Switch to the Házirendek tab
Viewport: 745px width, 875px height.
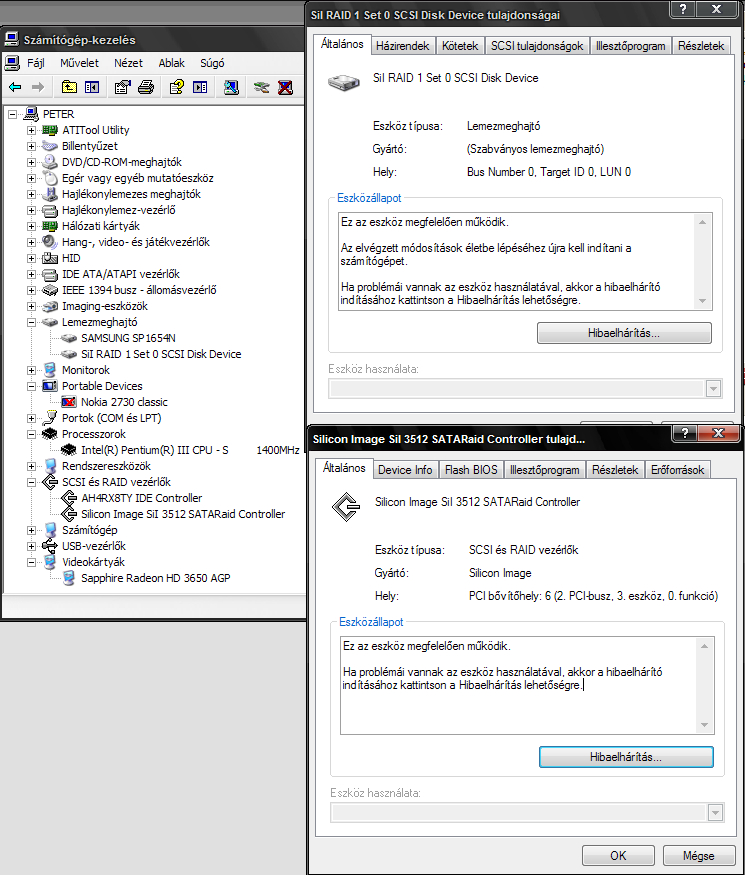click(x=402, y=46)
